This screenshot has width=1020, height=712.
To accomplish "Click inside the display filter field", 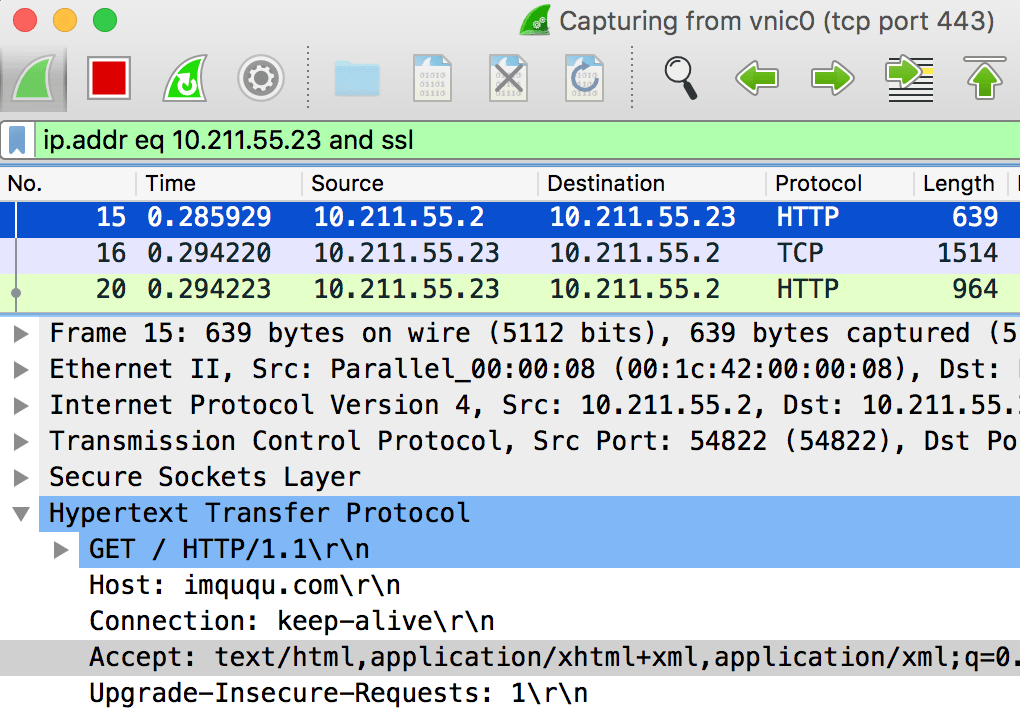I will click(400, 139).
